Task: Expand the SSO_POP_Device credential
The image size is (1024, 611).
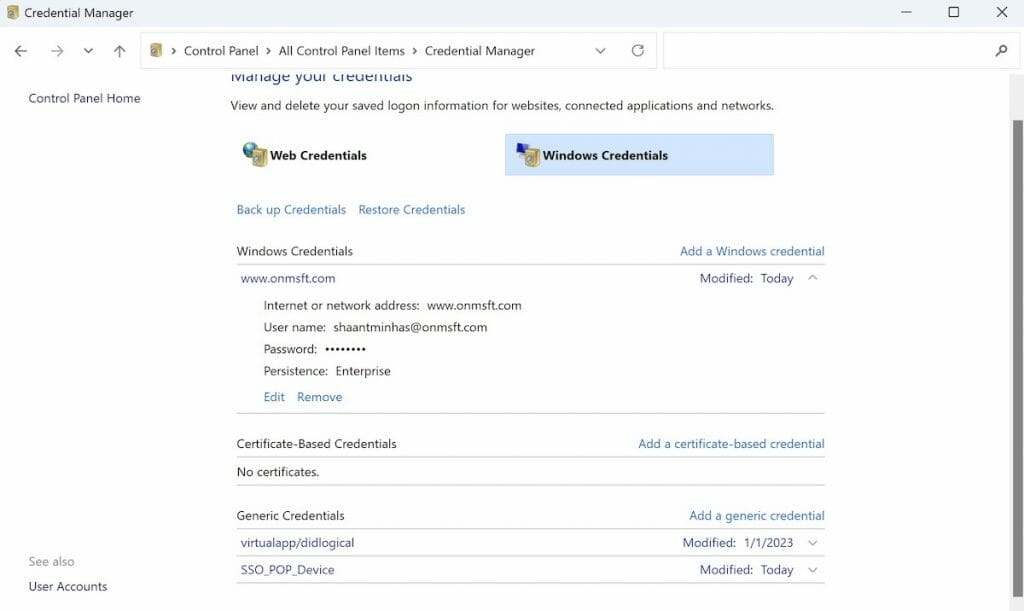Action: (x=812, y=570)
